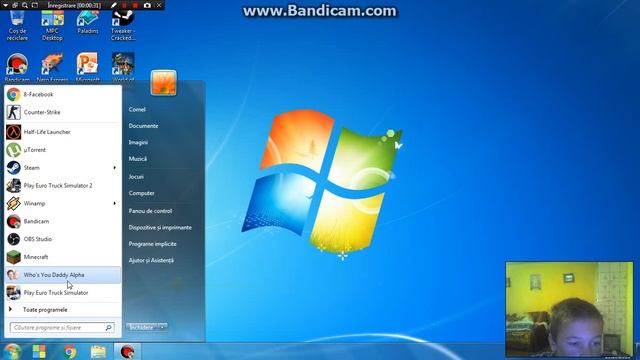The width and height of the screenshot is (640, 360).
Task: Open Cornel user folder
Action: click(137, 109)
